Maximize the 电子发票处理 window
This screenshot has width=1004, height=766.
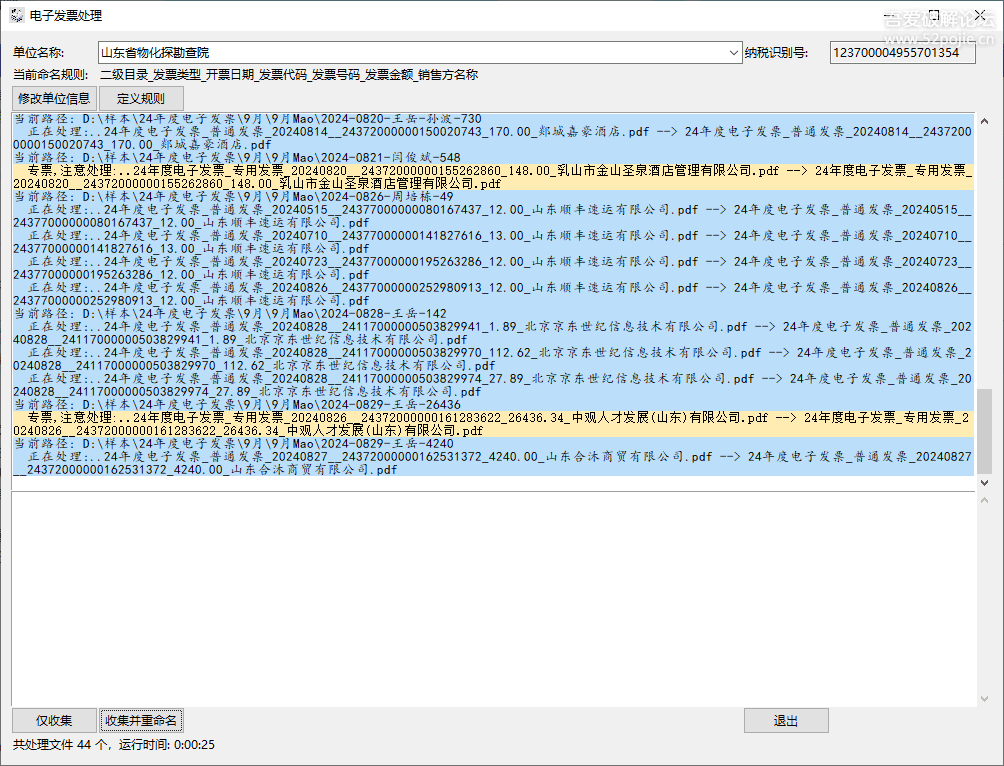coord(933,16)
